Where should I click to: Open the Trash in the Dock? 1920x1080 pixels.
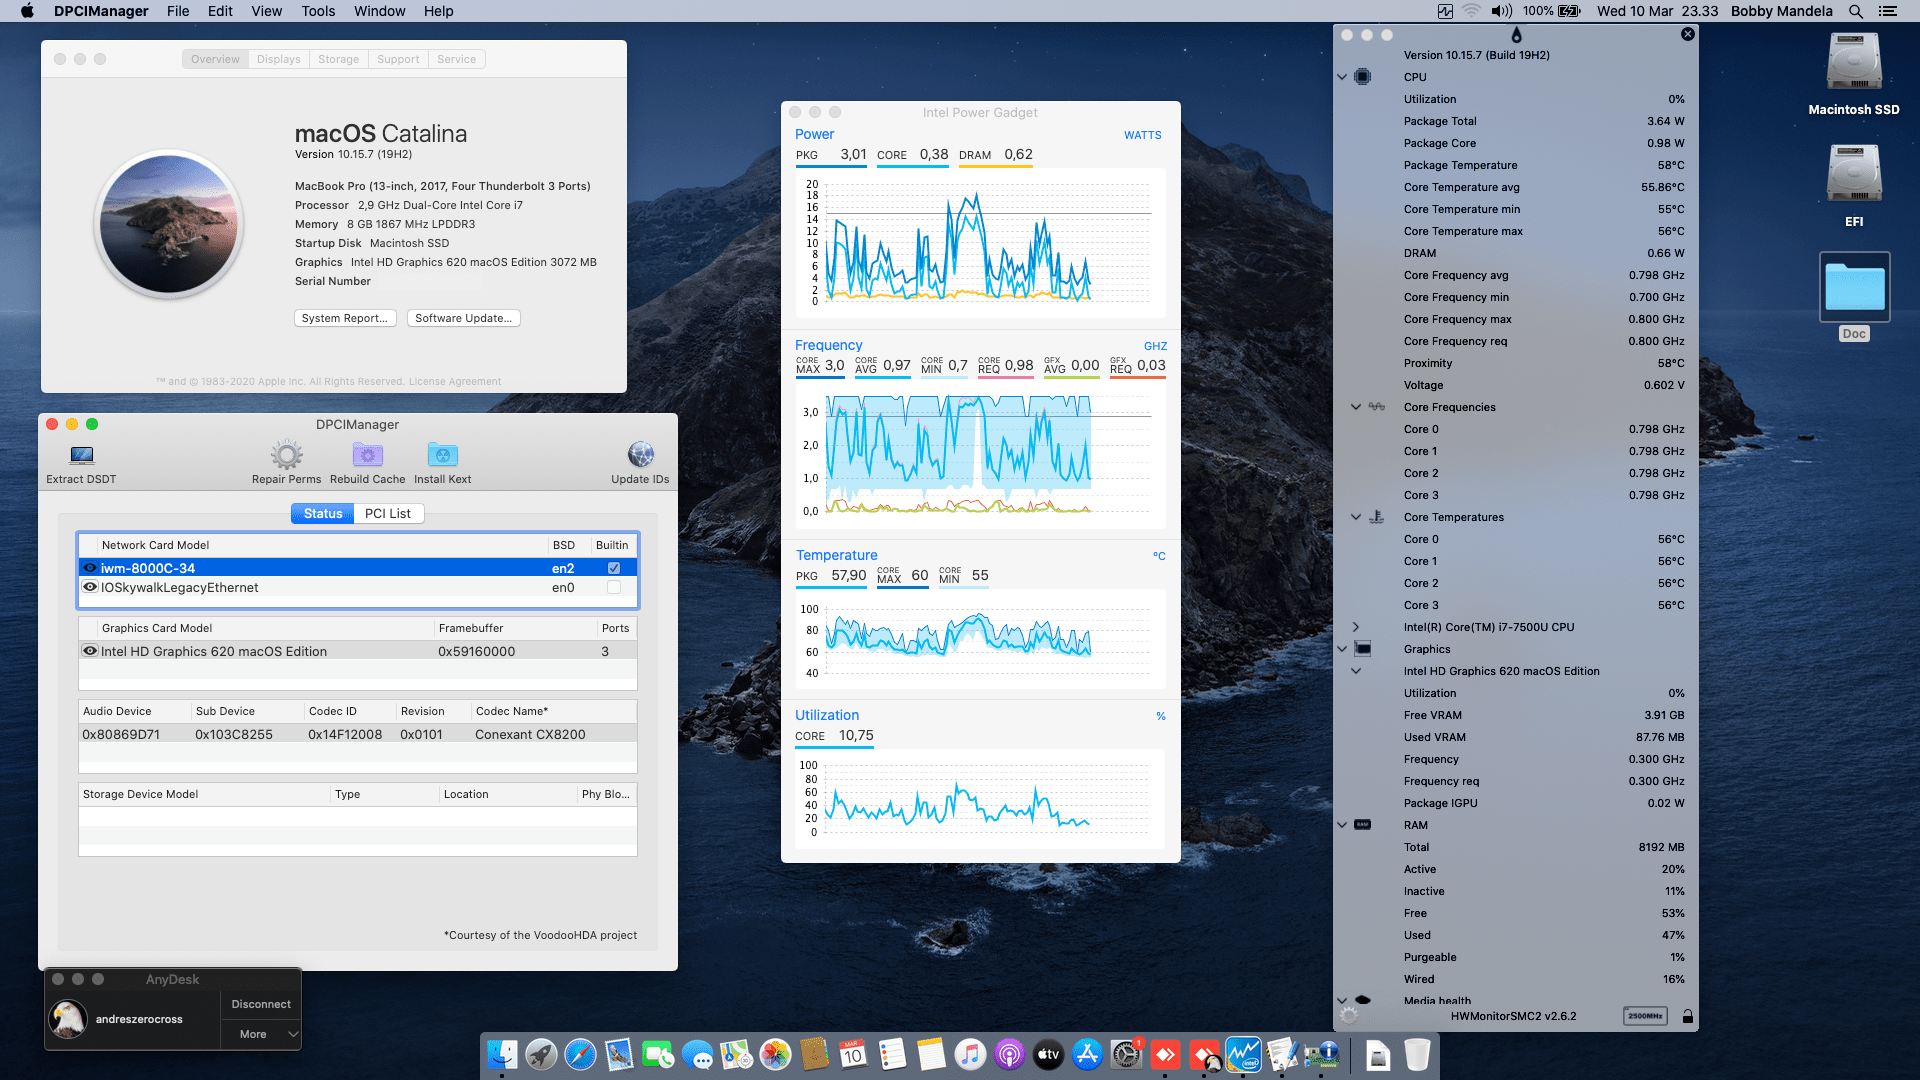click(1417, 1054)
